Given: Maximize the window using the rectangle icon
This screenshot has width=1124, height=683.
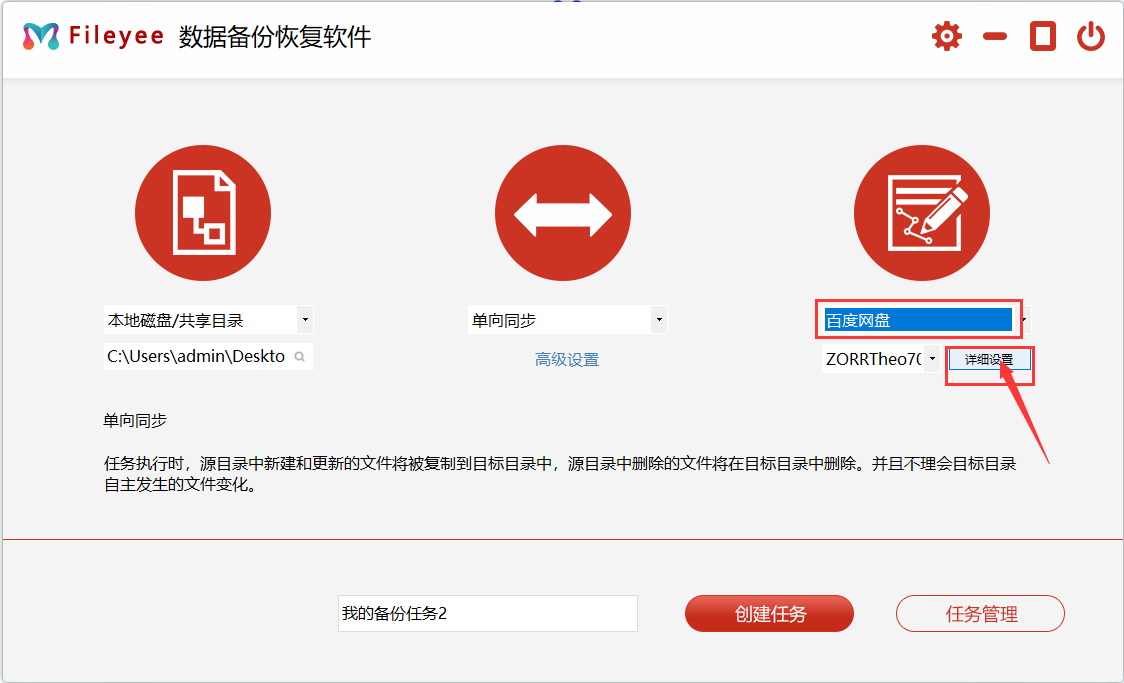Looking at the screenshot, I should click(x=1042, y=37).
